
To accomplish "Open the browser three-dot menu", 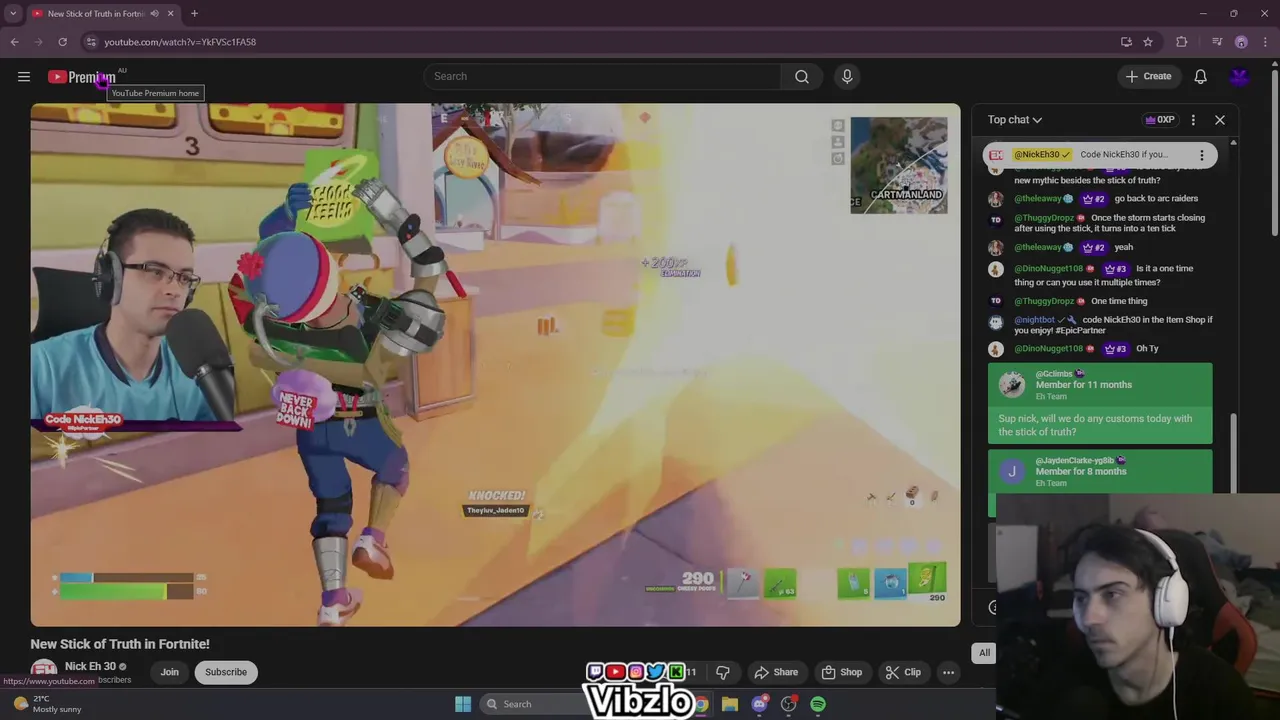I will pyautogui.click(x=1265, y=42).
